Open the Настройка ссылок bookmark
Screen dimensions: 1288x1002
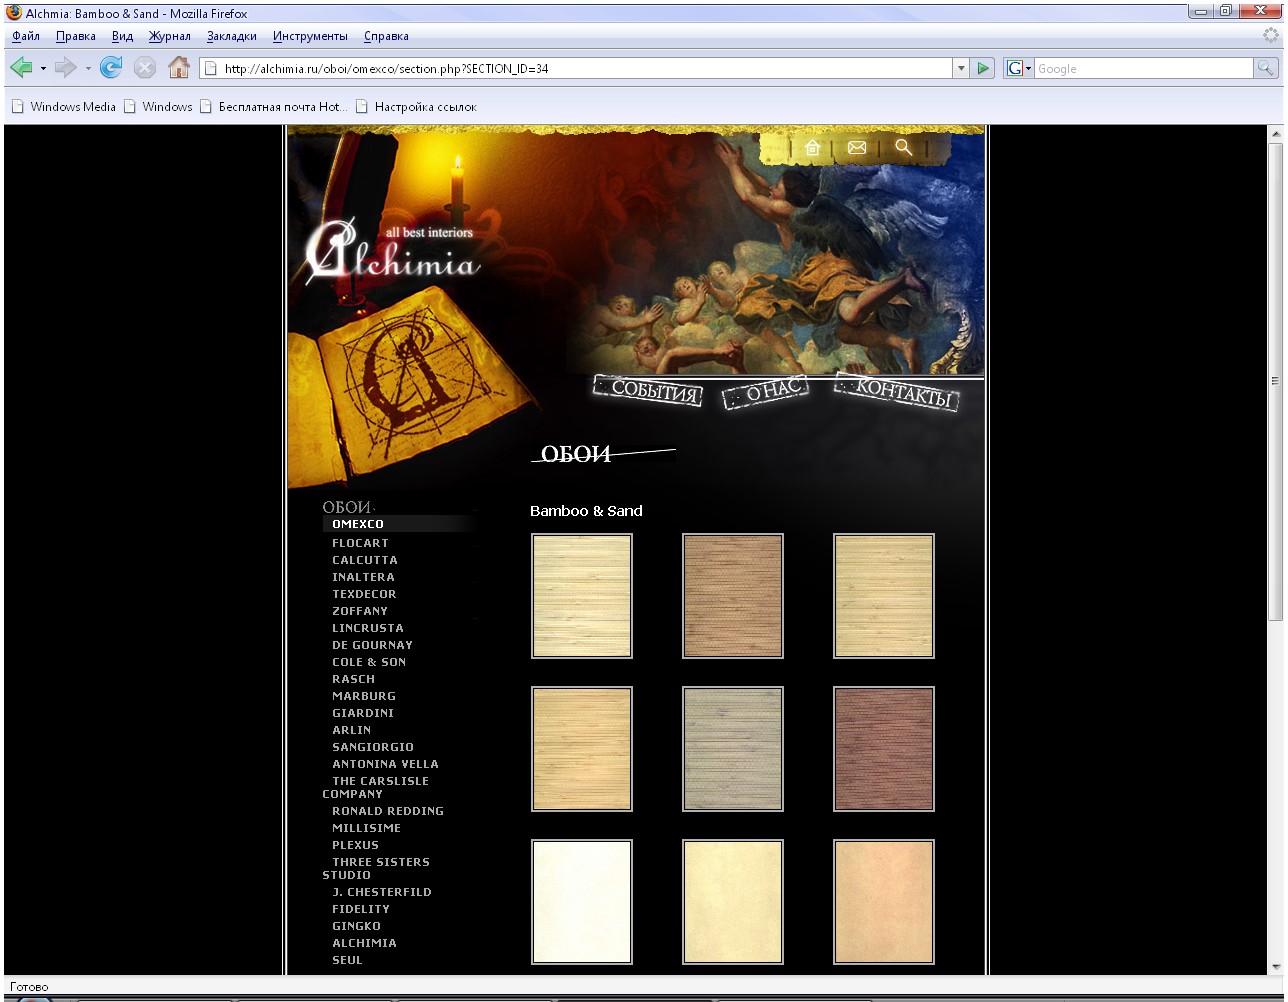coord(416,107)
